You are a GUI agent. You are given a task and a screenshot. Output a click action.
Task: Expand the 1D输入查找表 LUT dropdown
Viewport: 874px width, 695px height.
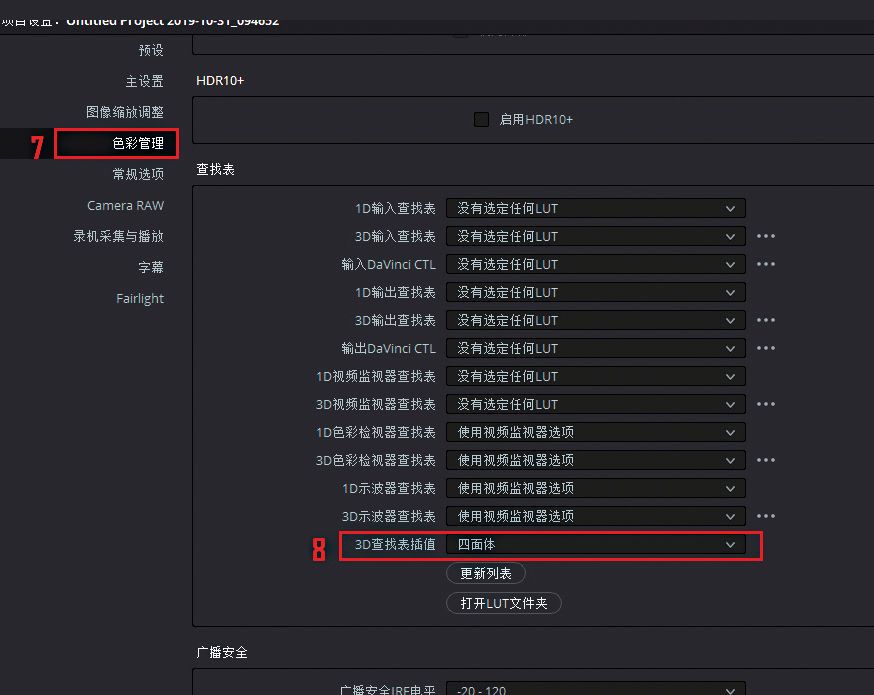(595, 208)
